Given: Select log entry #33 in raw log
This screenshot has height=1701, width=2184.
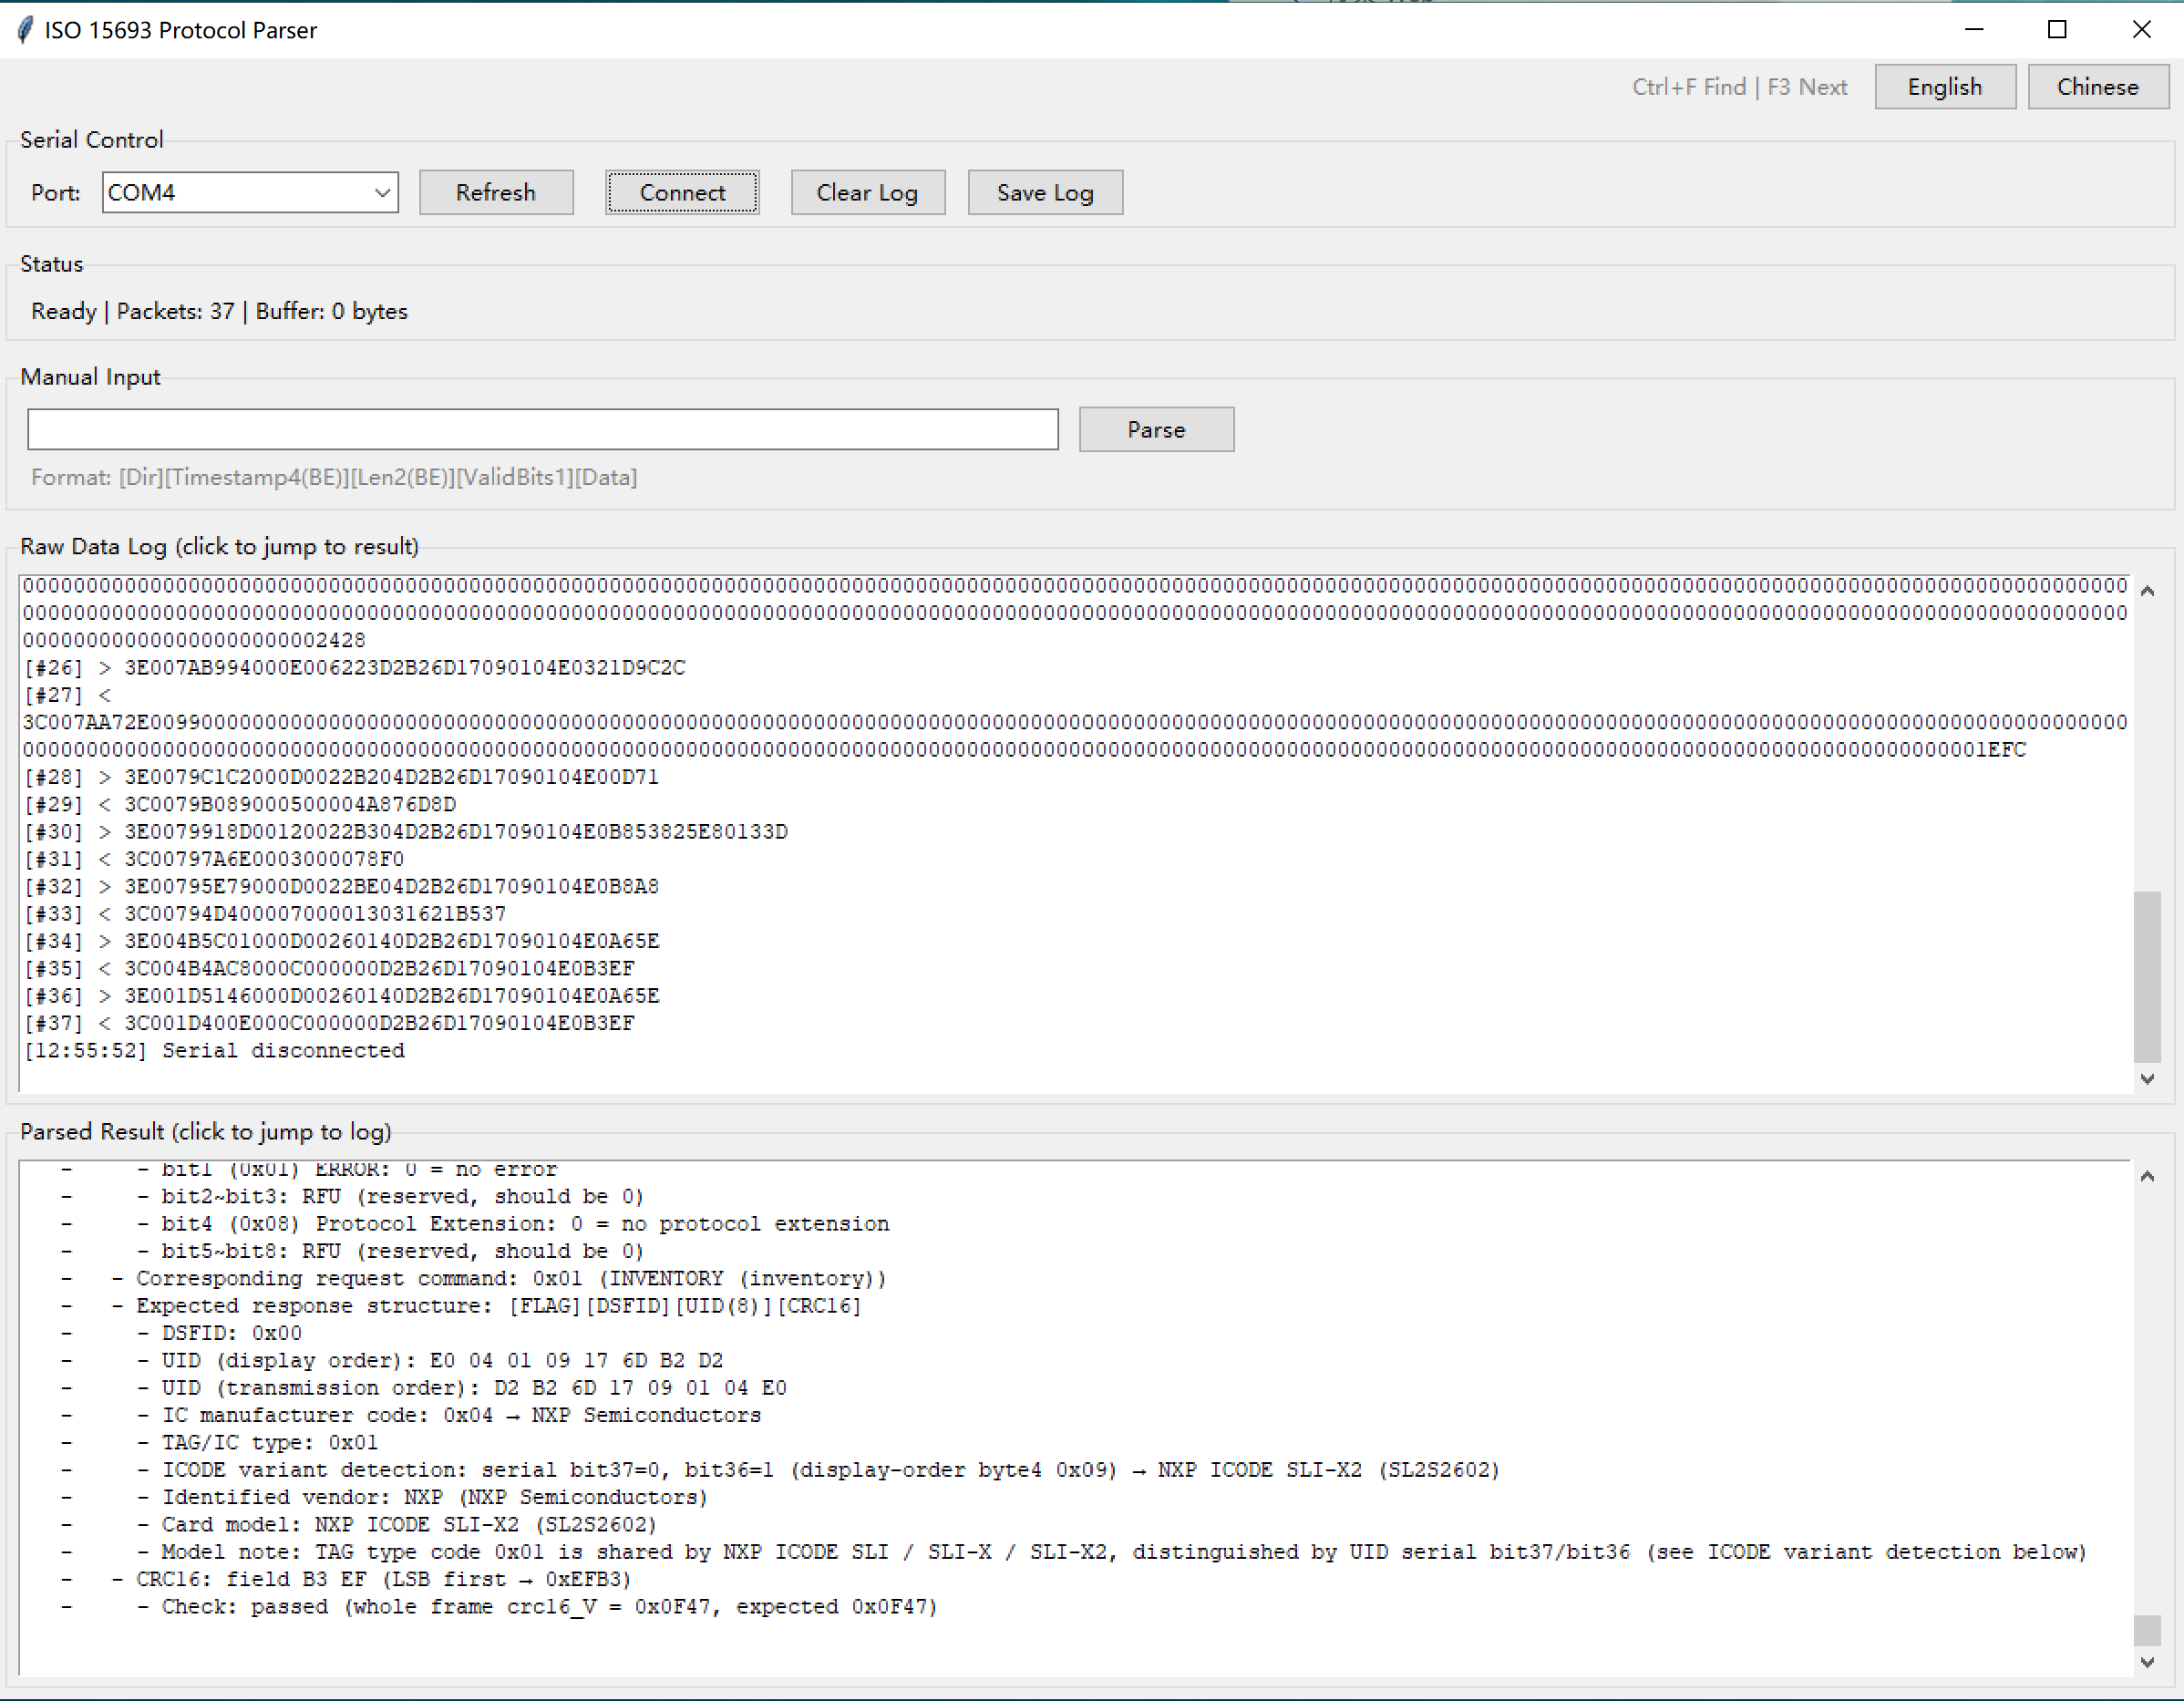Looking at the screenshot, I should click(x=265, y=913).
